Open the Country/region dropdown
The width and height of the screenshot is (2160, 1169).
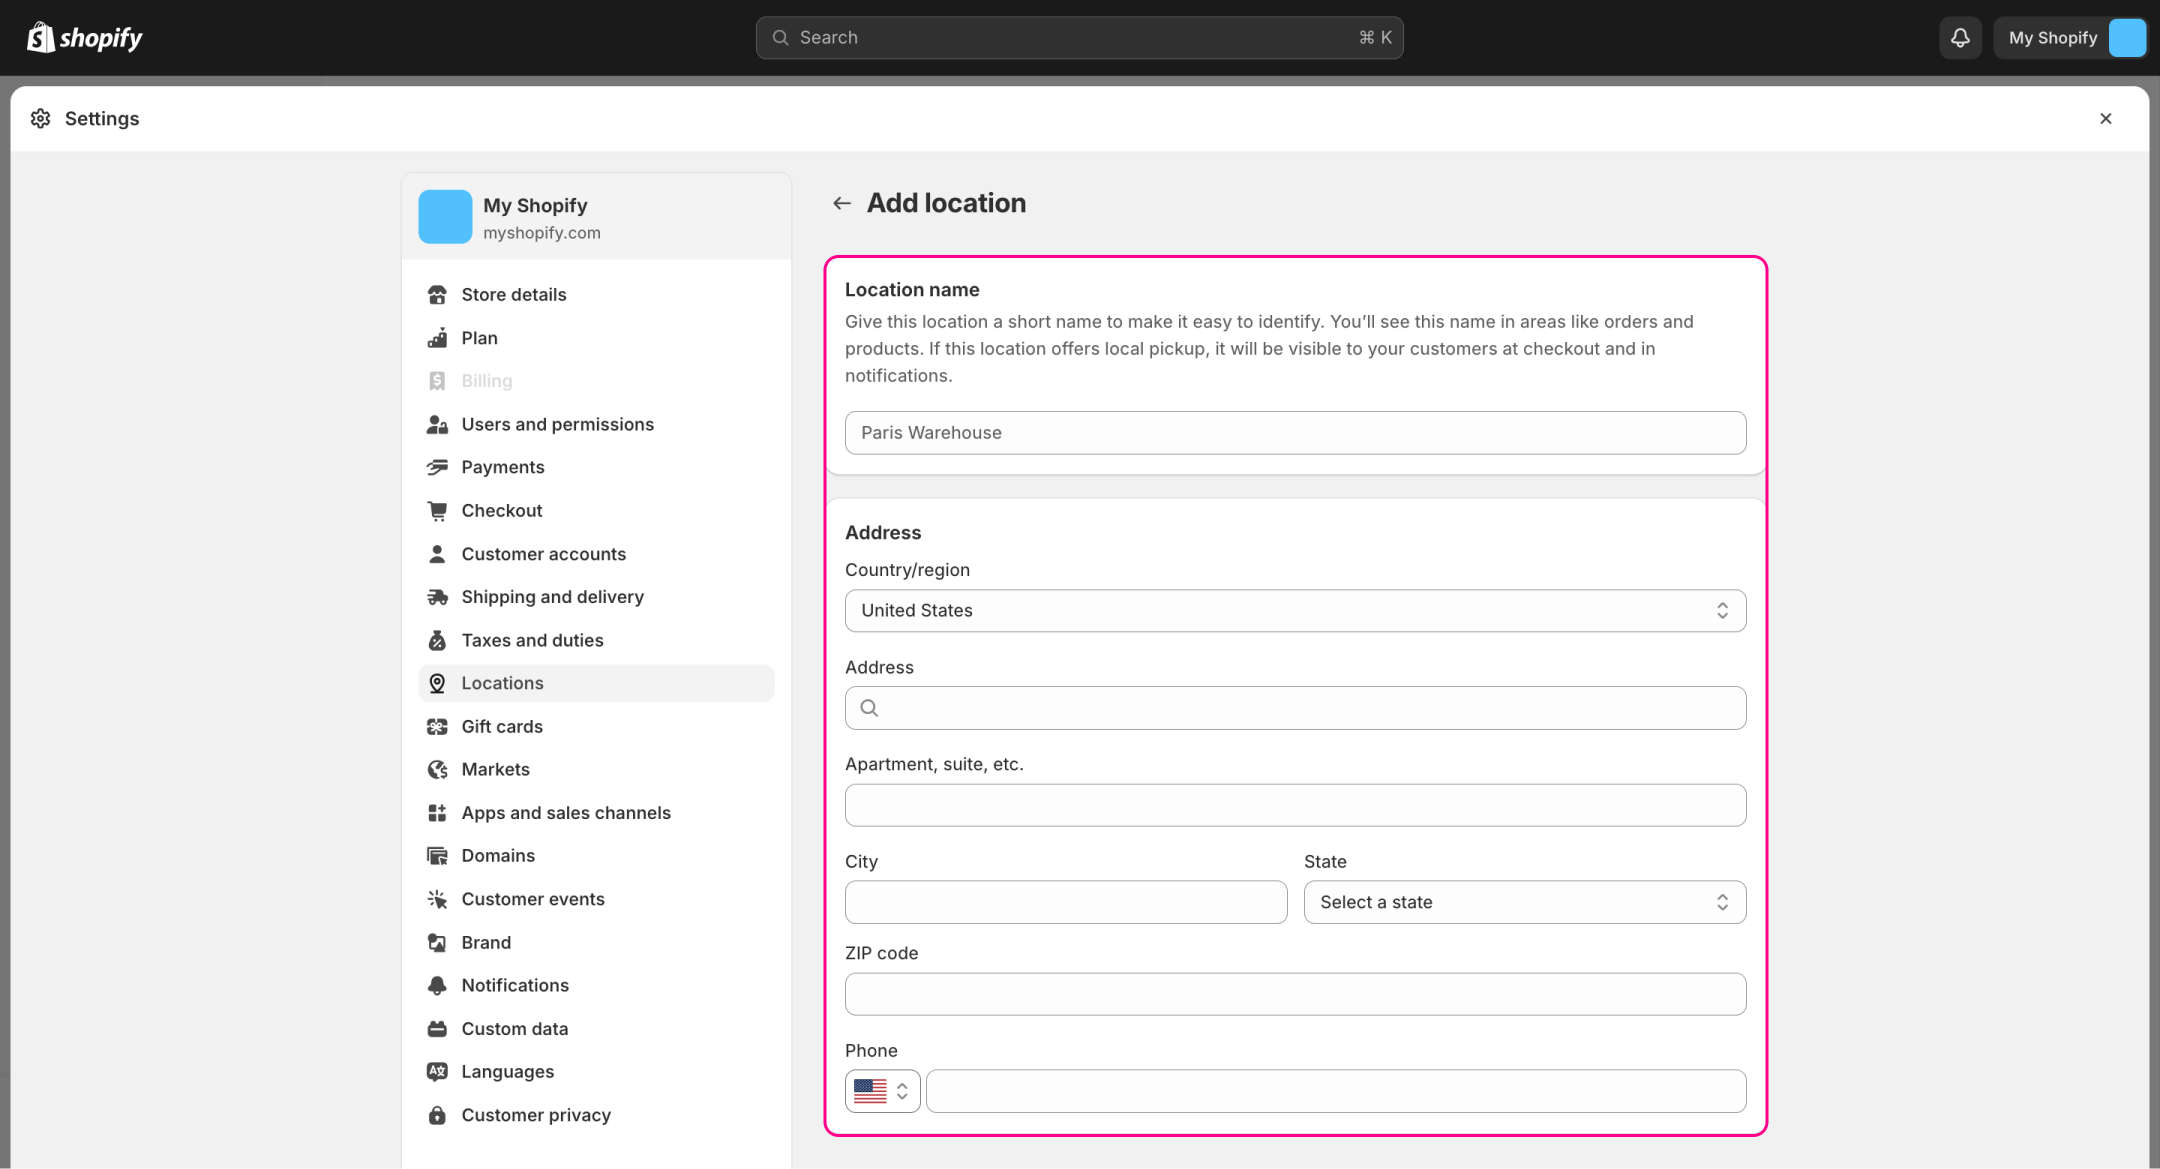click(1295, 611)
